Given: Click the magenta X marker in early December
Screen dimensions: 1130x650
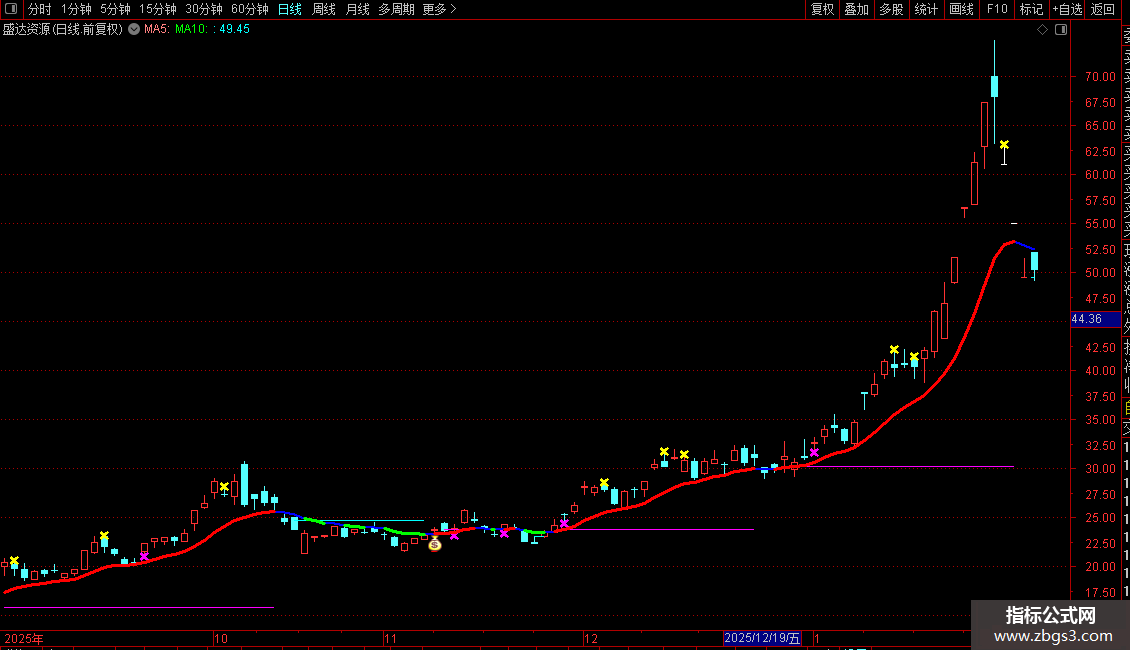Looking at the screenshot, I should click(564, 524).
